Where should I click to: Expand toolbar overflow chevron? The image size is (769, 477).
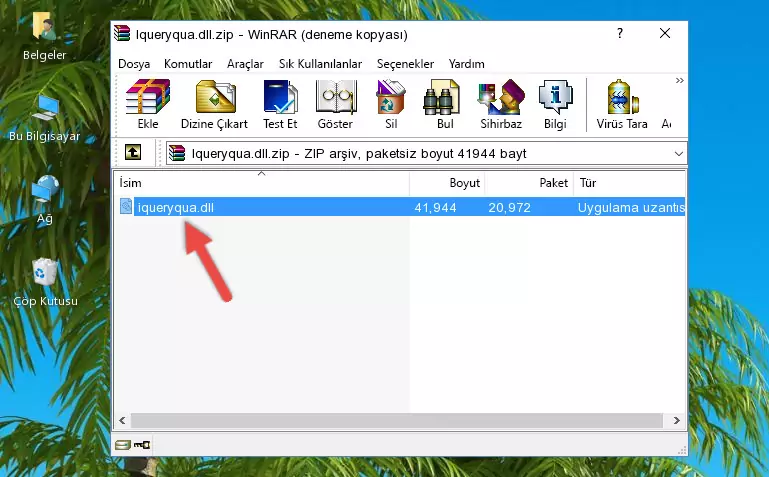(679, 80)
